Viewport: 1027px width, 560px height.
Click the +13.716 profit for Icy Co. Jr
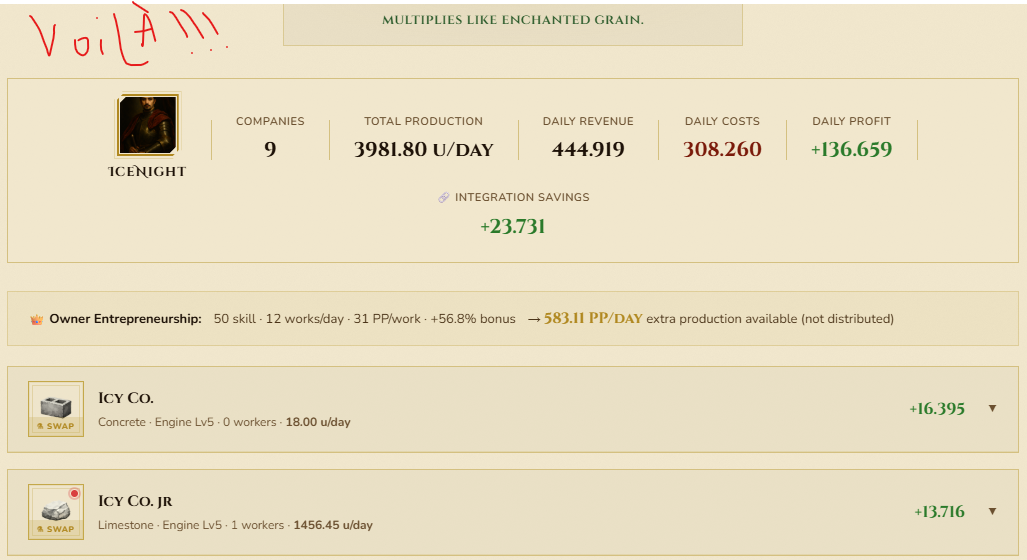(x=939, y=512)
